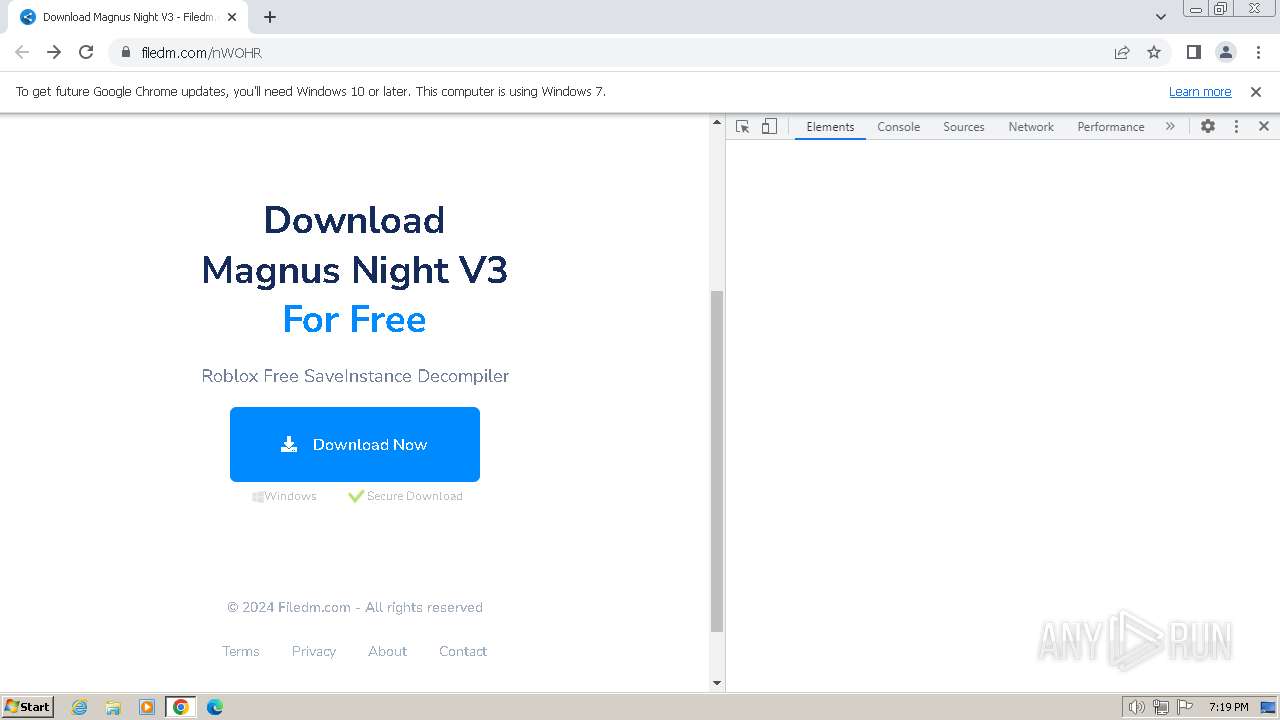Click the padlock site info icon
The image size is (1280, 720).
(x=126, y=52)
